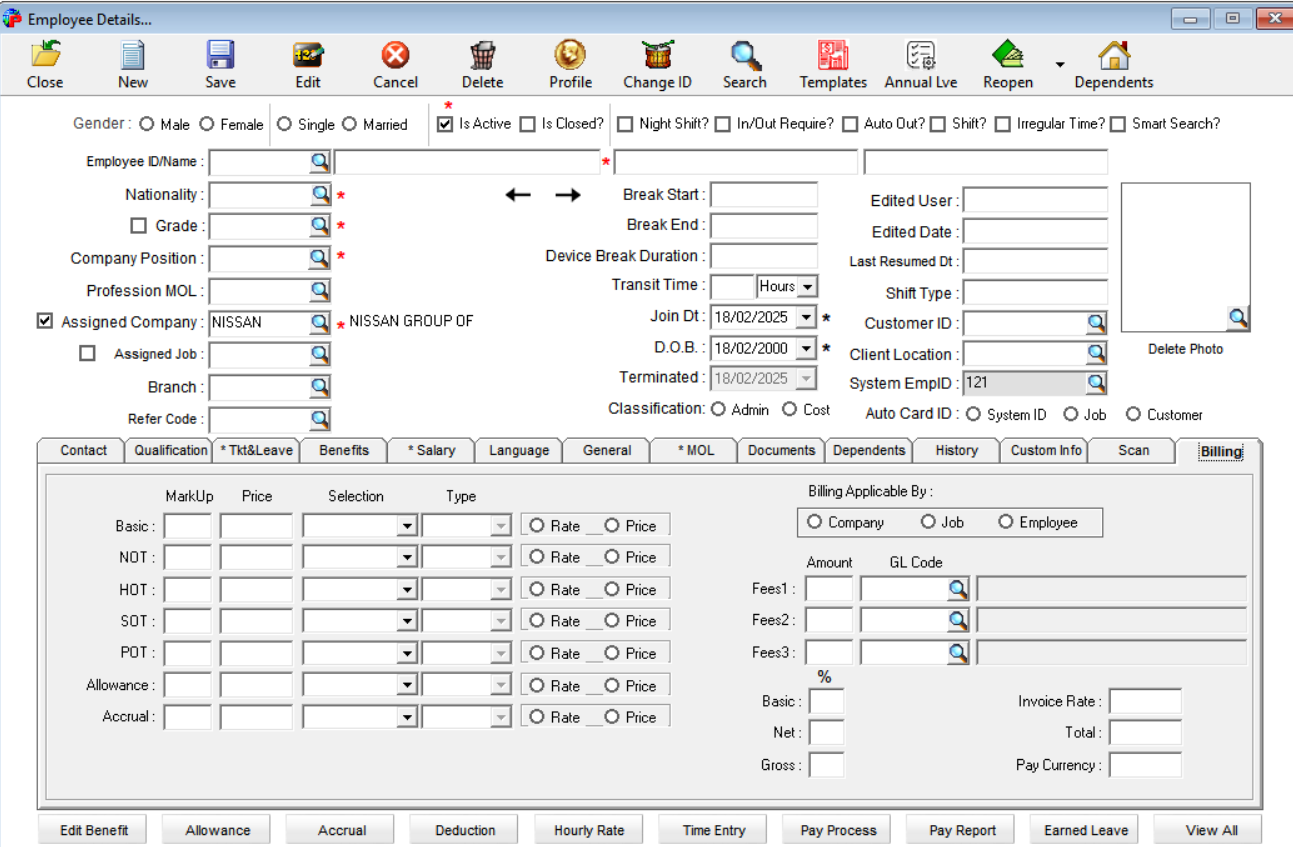Viewport: 1293px width, 847px height.
Task: Open the Nationality lookup magnifier
Action: pyautogui.click(x=319, y=194)
